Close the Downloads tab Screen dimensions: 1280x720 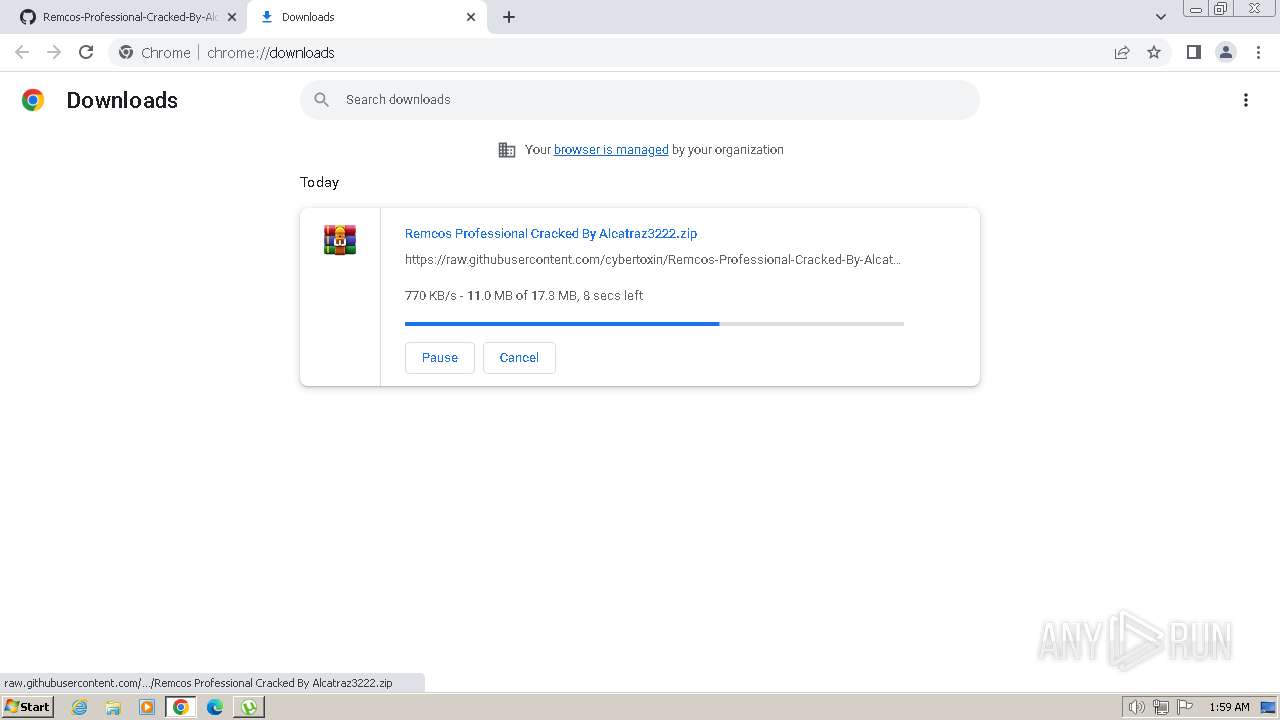point(471,17)
